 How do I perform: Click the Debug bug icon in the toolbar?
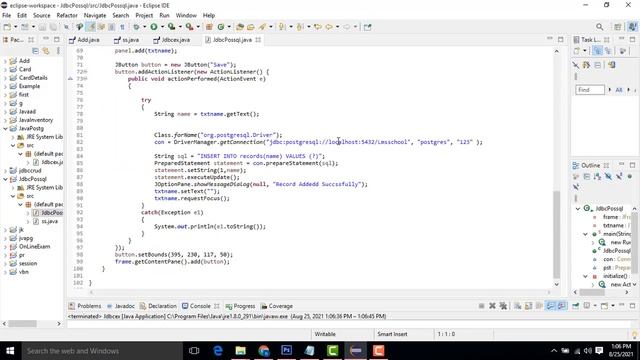pyautogui.click(x=136, y=27)
